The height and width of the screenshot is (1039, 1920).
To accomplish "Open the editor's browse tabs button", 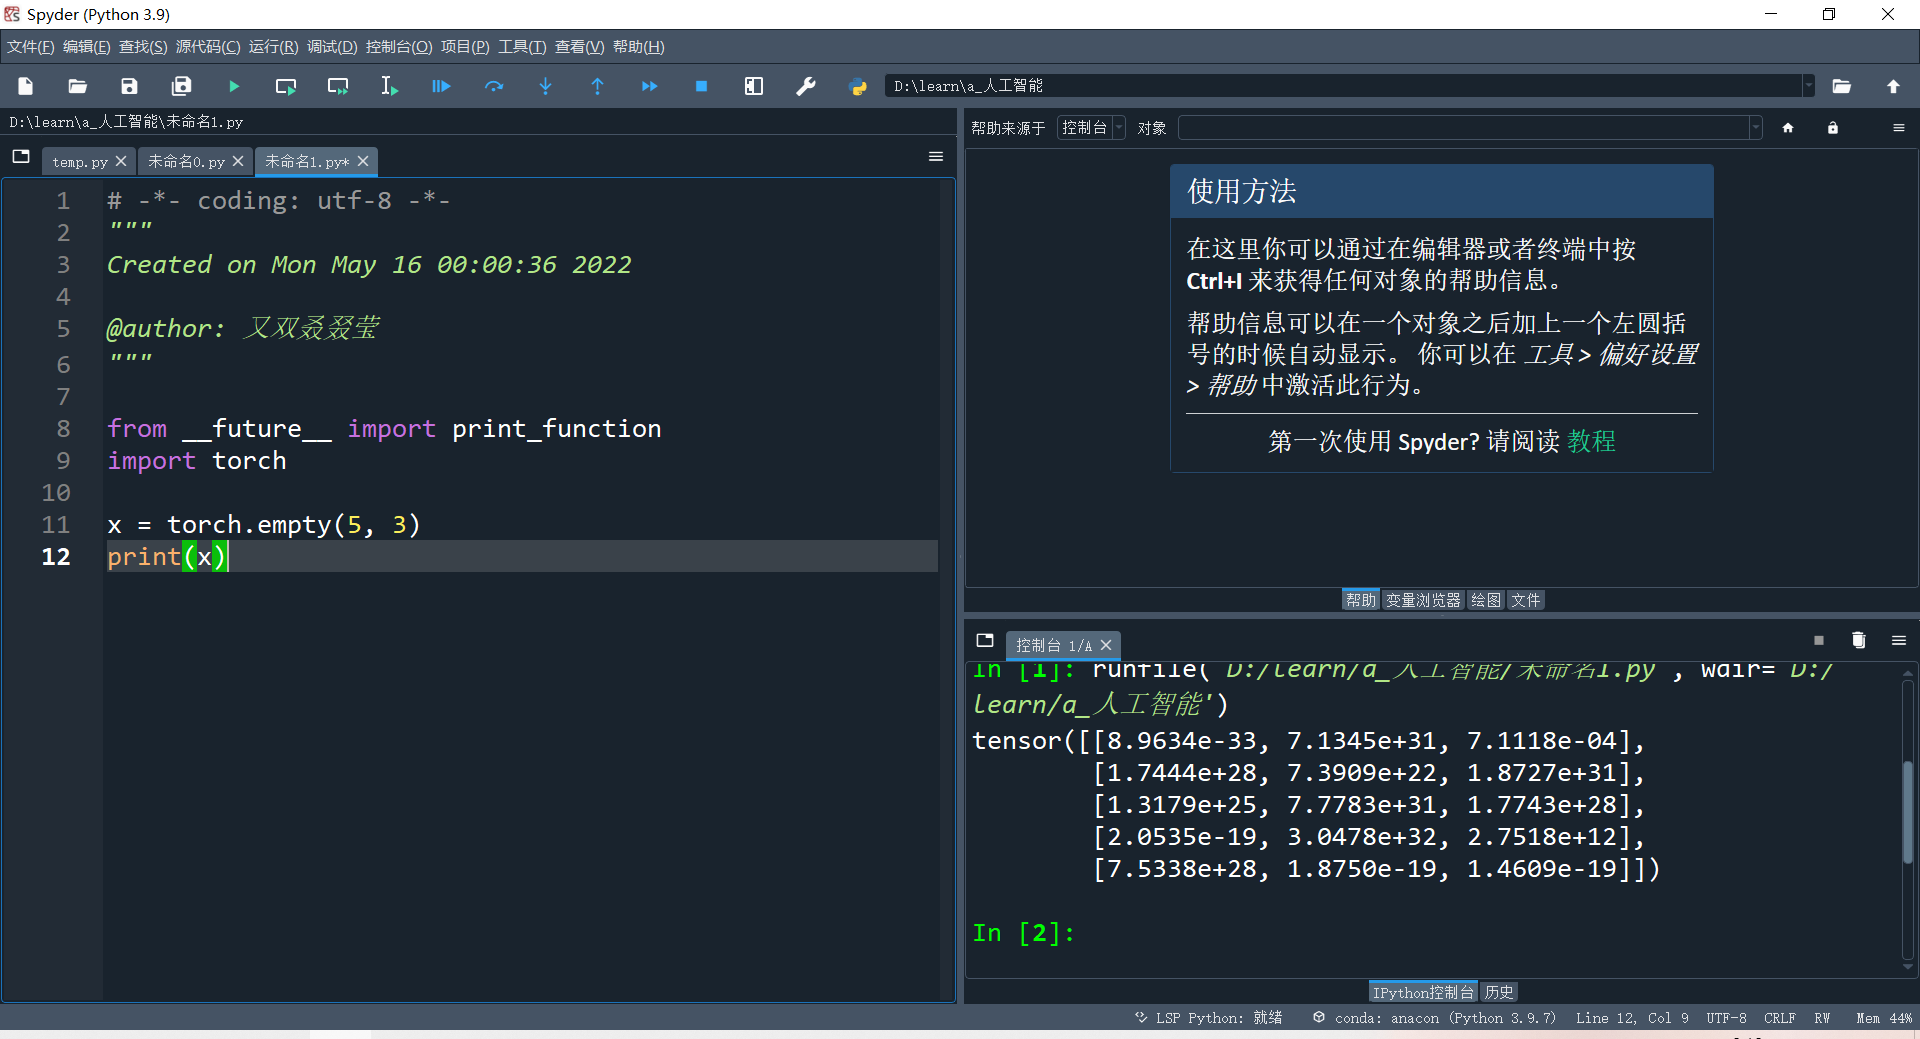I will tap(21, 157).
